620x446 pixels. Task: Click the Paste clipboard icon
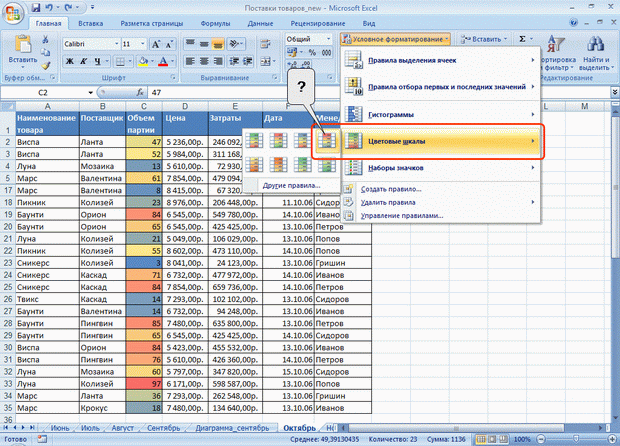[x=23, y=44]
